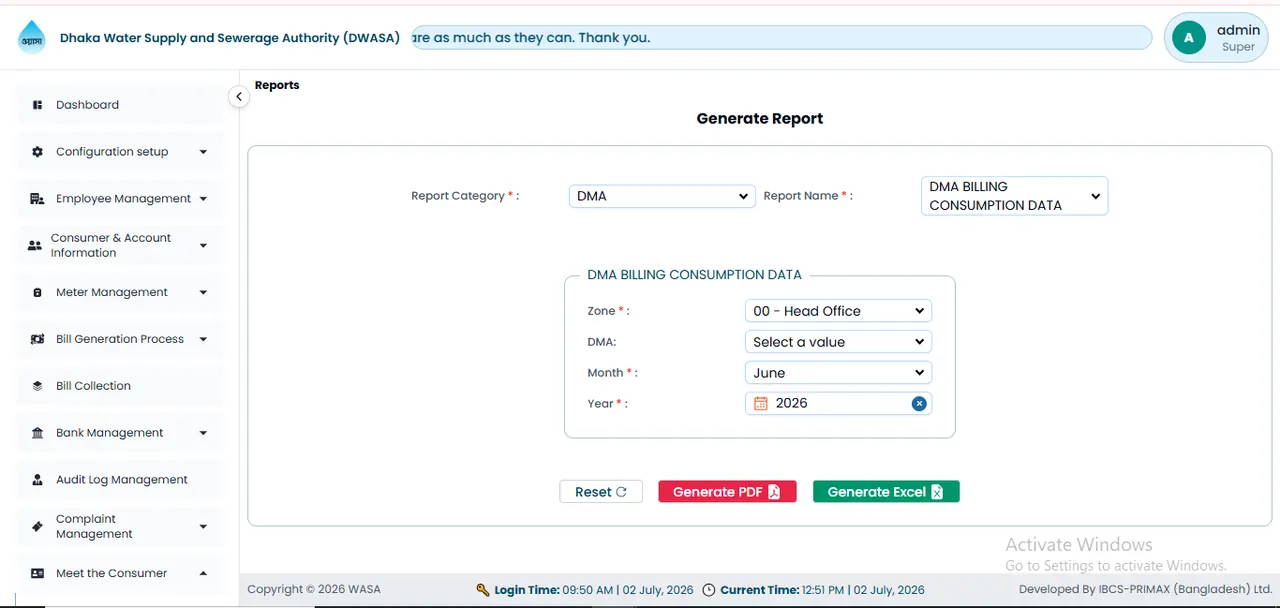Open the DMA Select a value dropdown
The image size is (1280, 608).
tap(838, 342)
